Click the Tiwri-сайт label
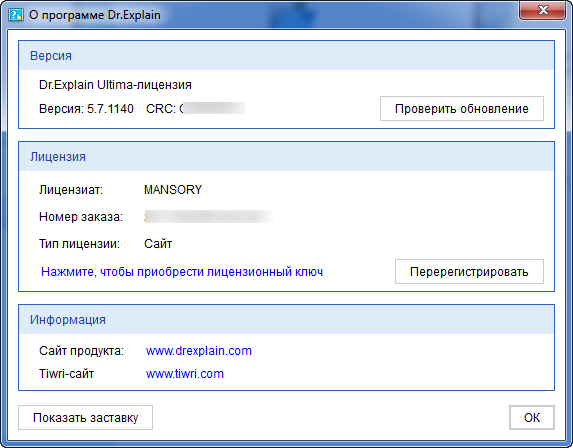573x448 pixels. click(x=67, y=374)
